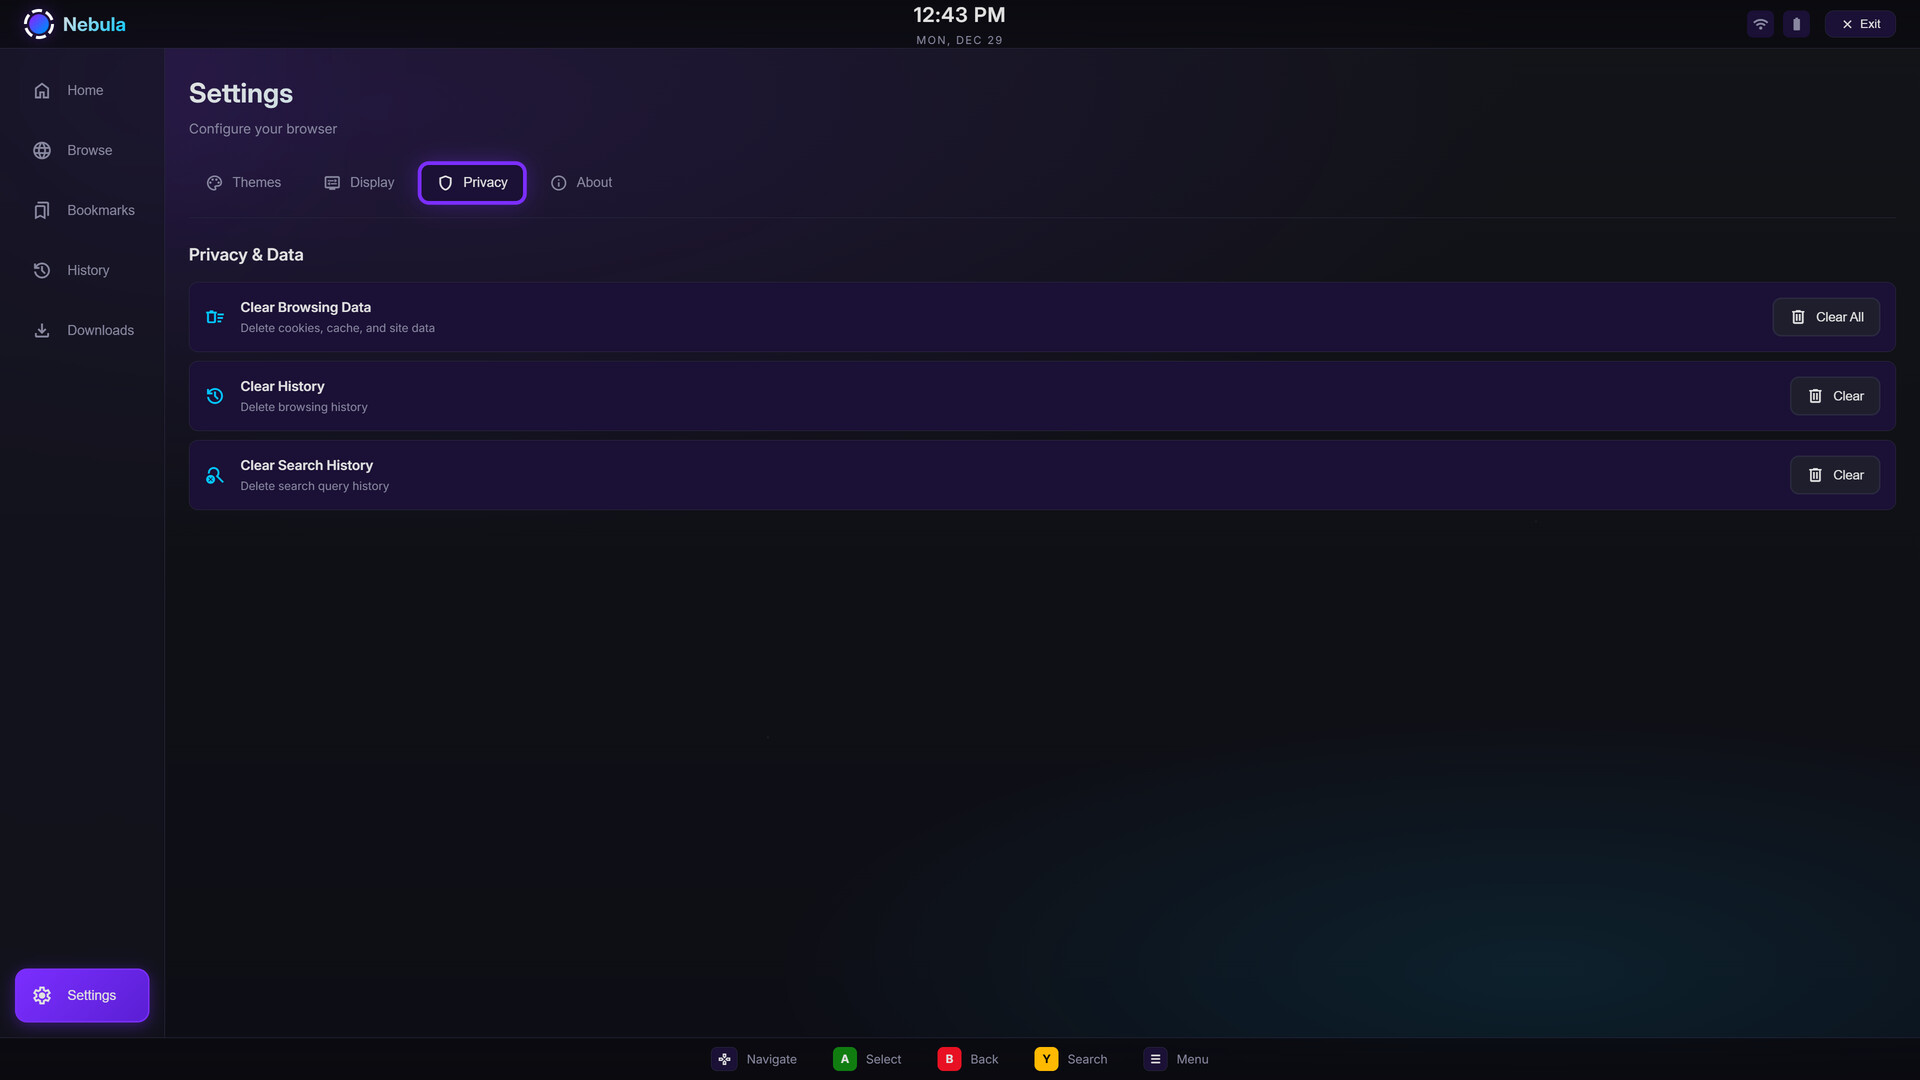Screen dimensions: 1920x1080
Task: Click the B Back hint
Action: (x=967, y=1059)
